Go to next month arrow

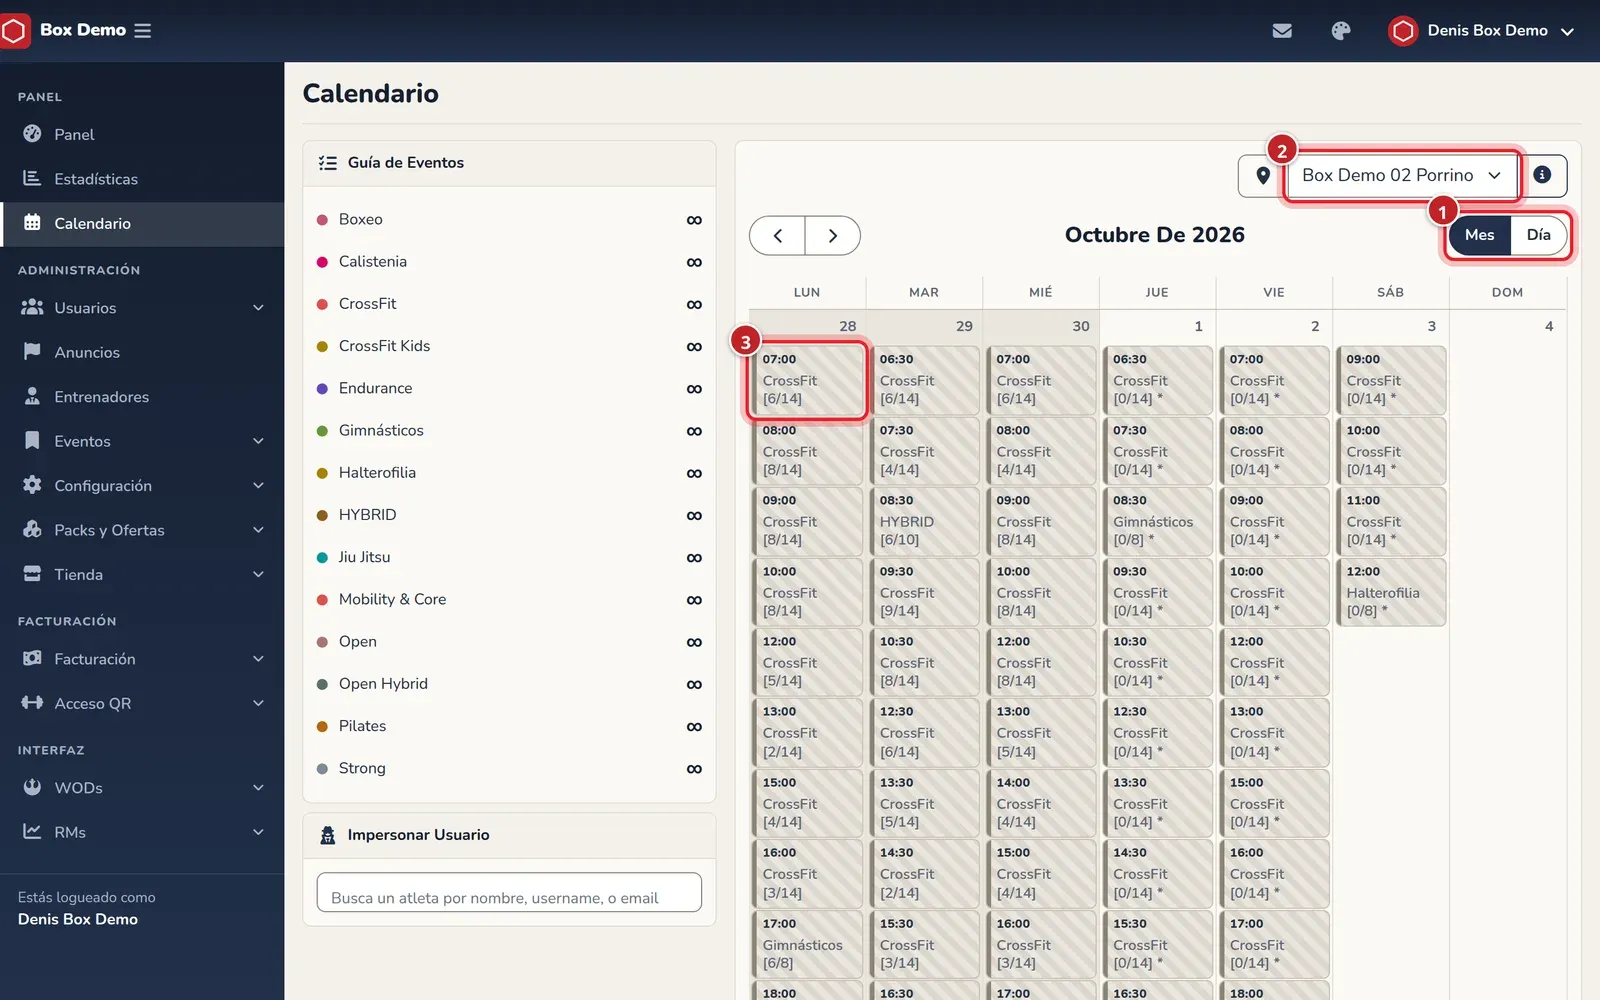pyautogui.click(x=833, y=236)
